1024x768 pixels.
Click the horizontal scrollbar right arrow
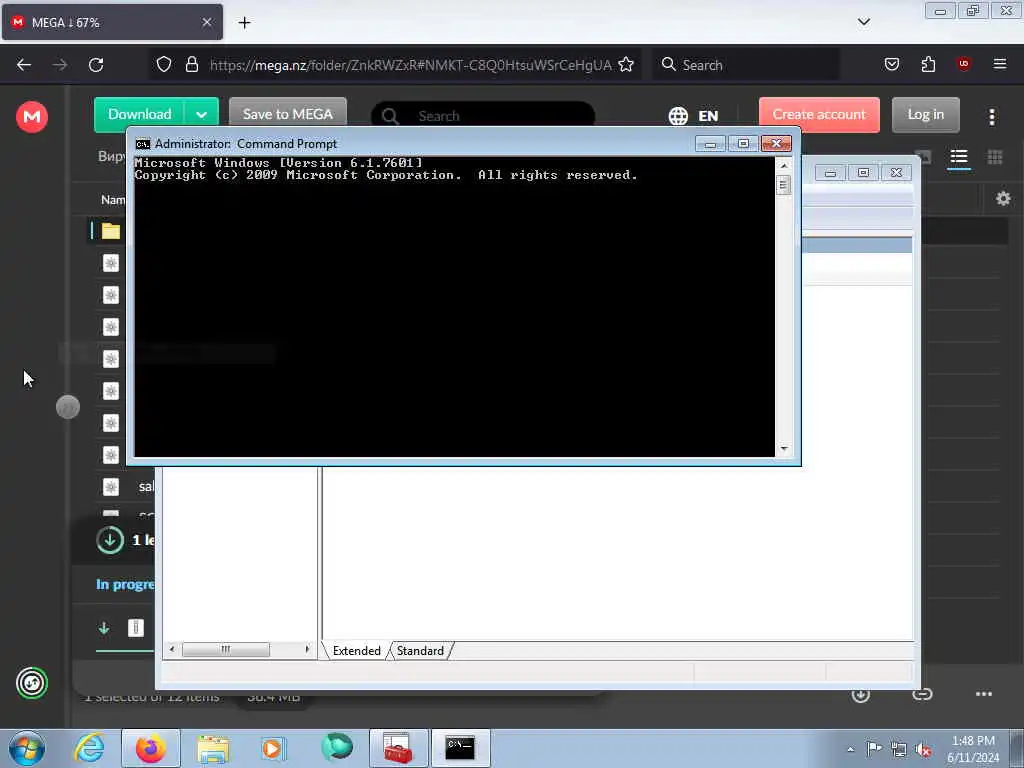click(307, 649)
